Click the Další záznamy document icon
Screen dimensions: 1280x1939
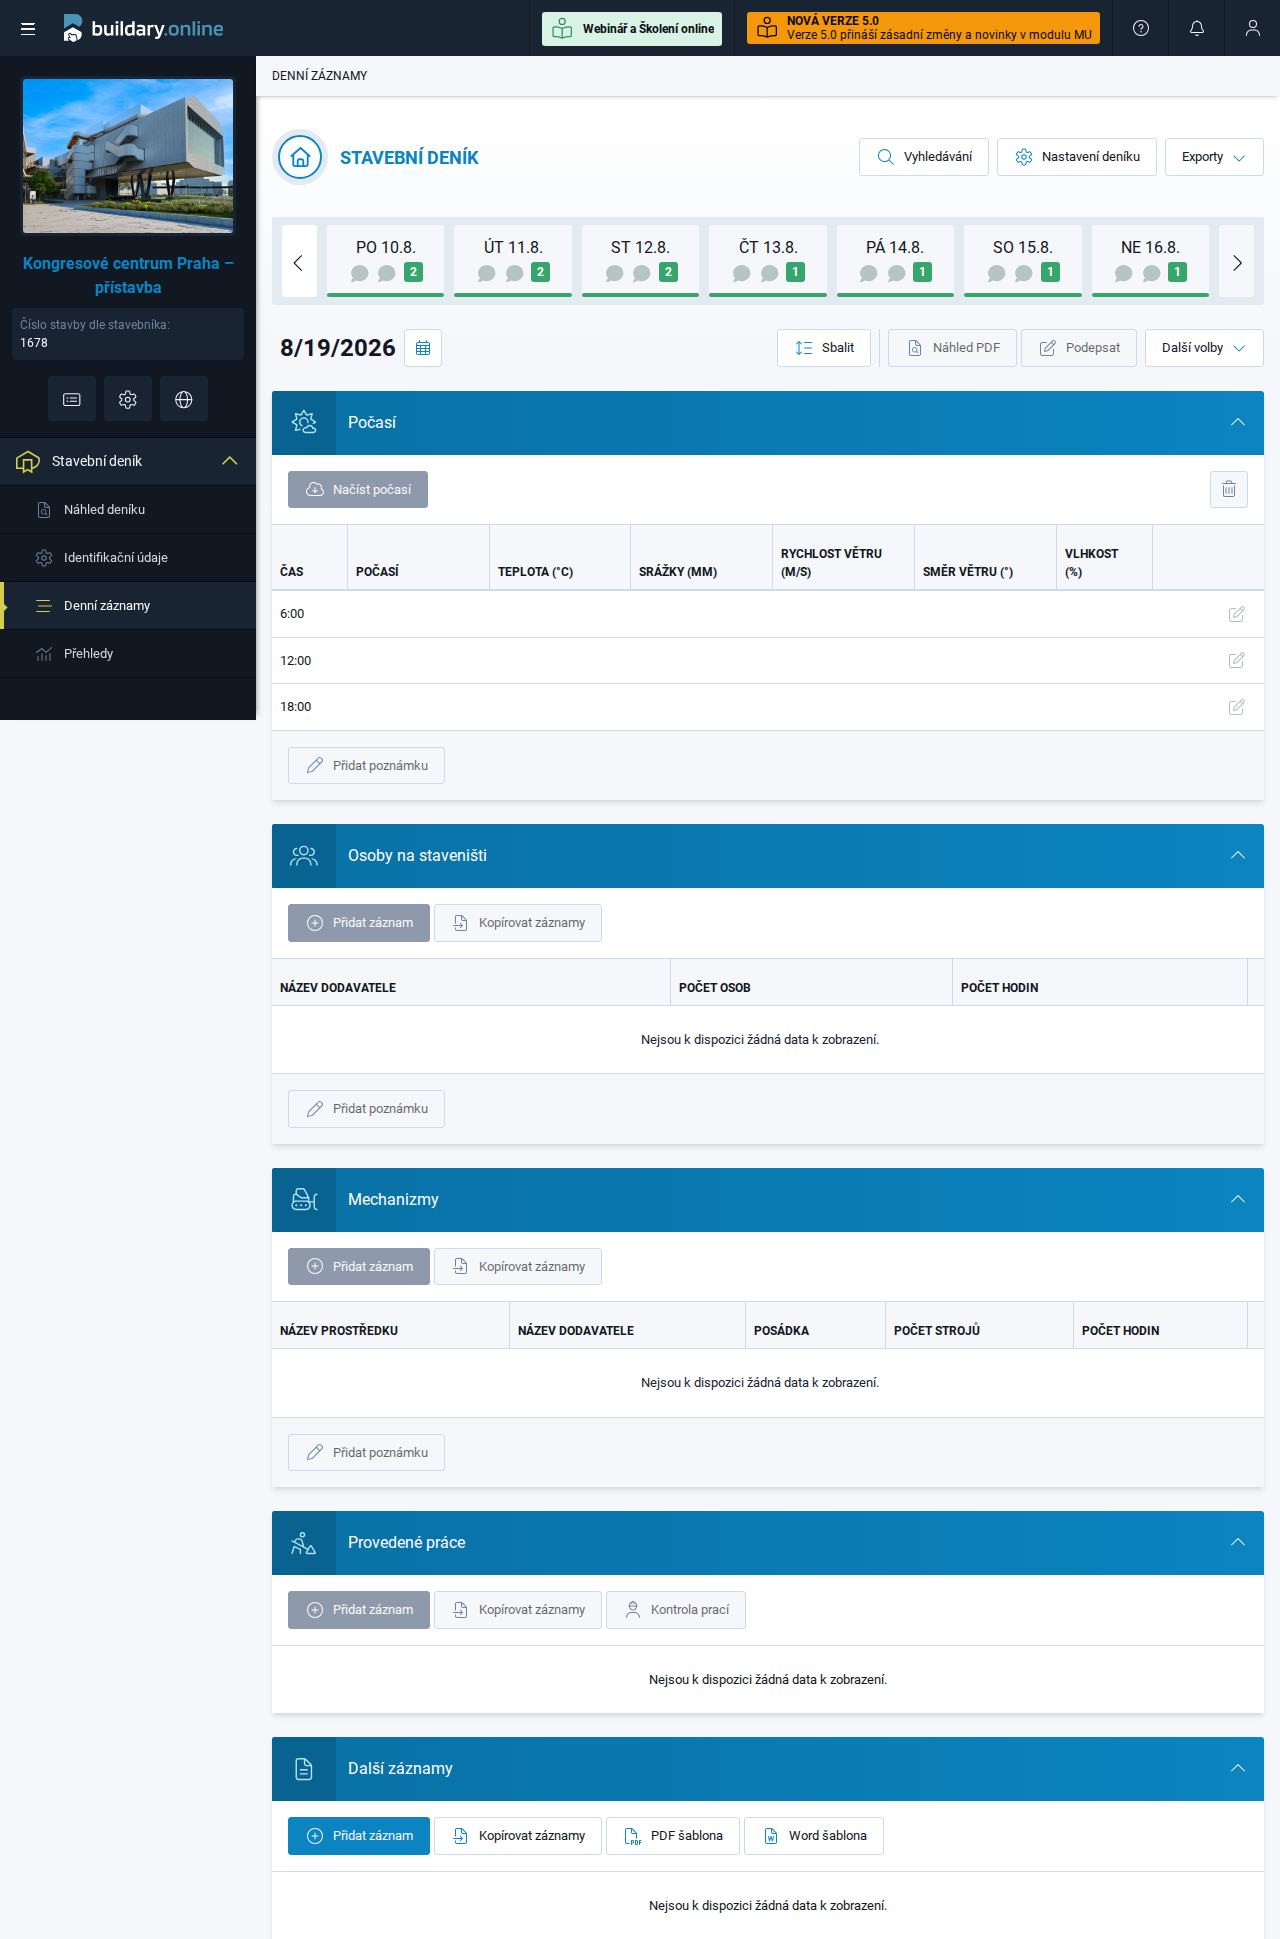coord(304,1769)
